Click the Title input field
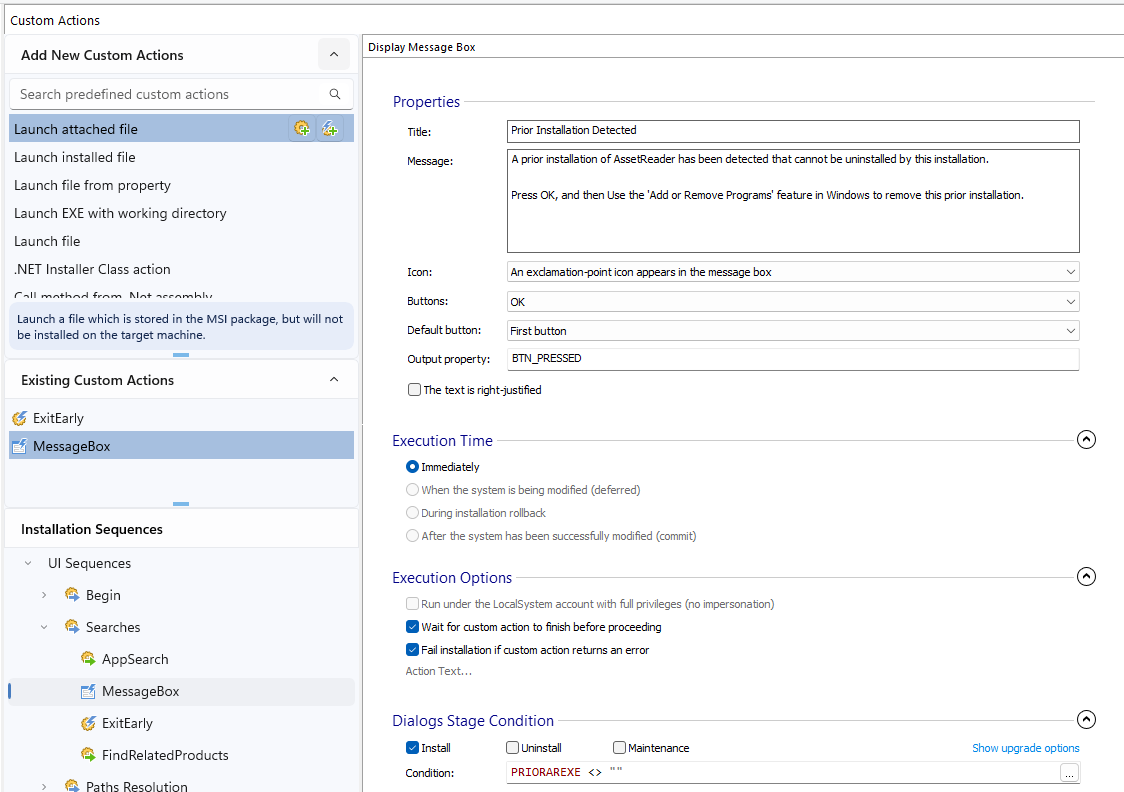 [793, 131]
